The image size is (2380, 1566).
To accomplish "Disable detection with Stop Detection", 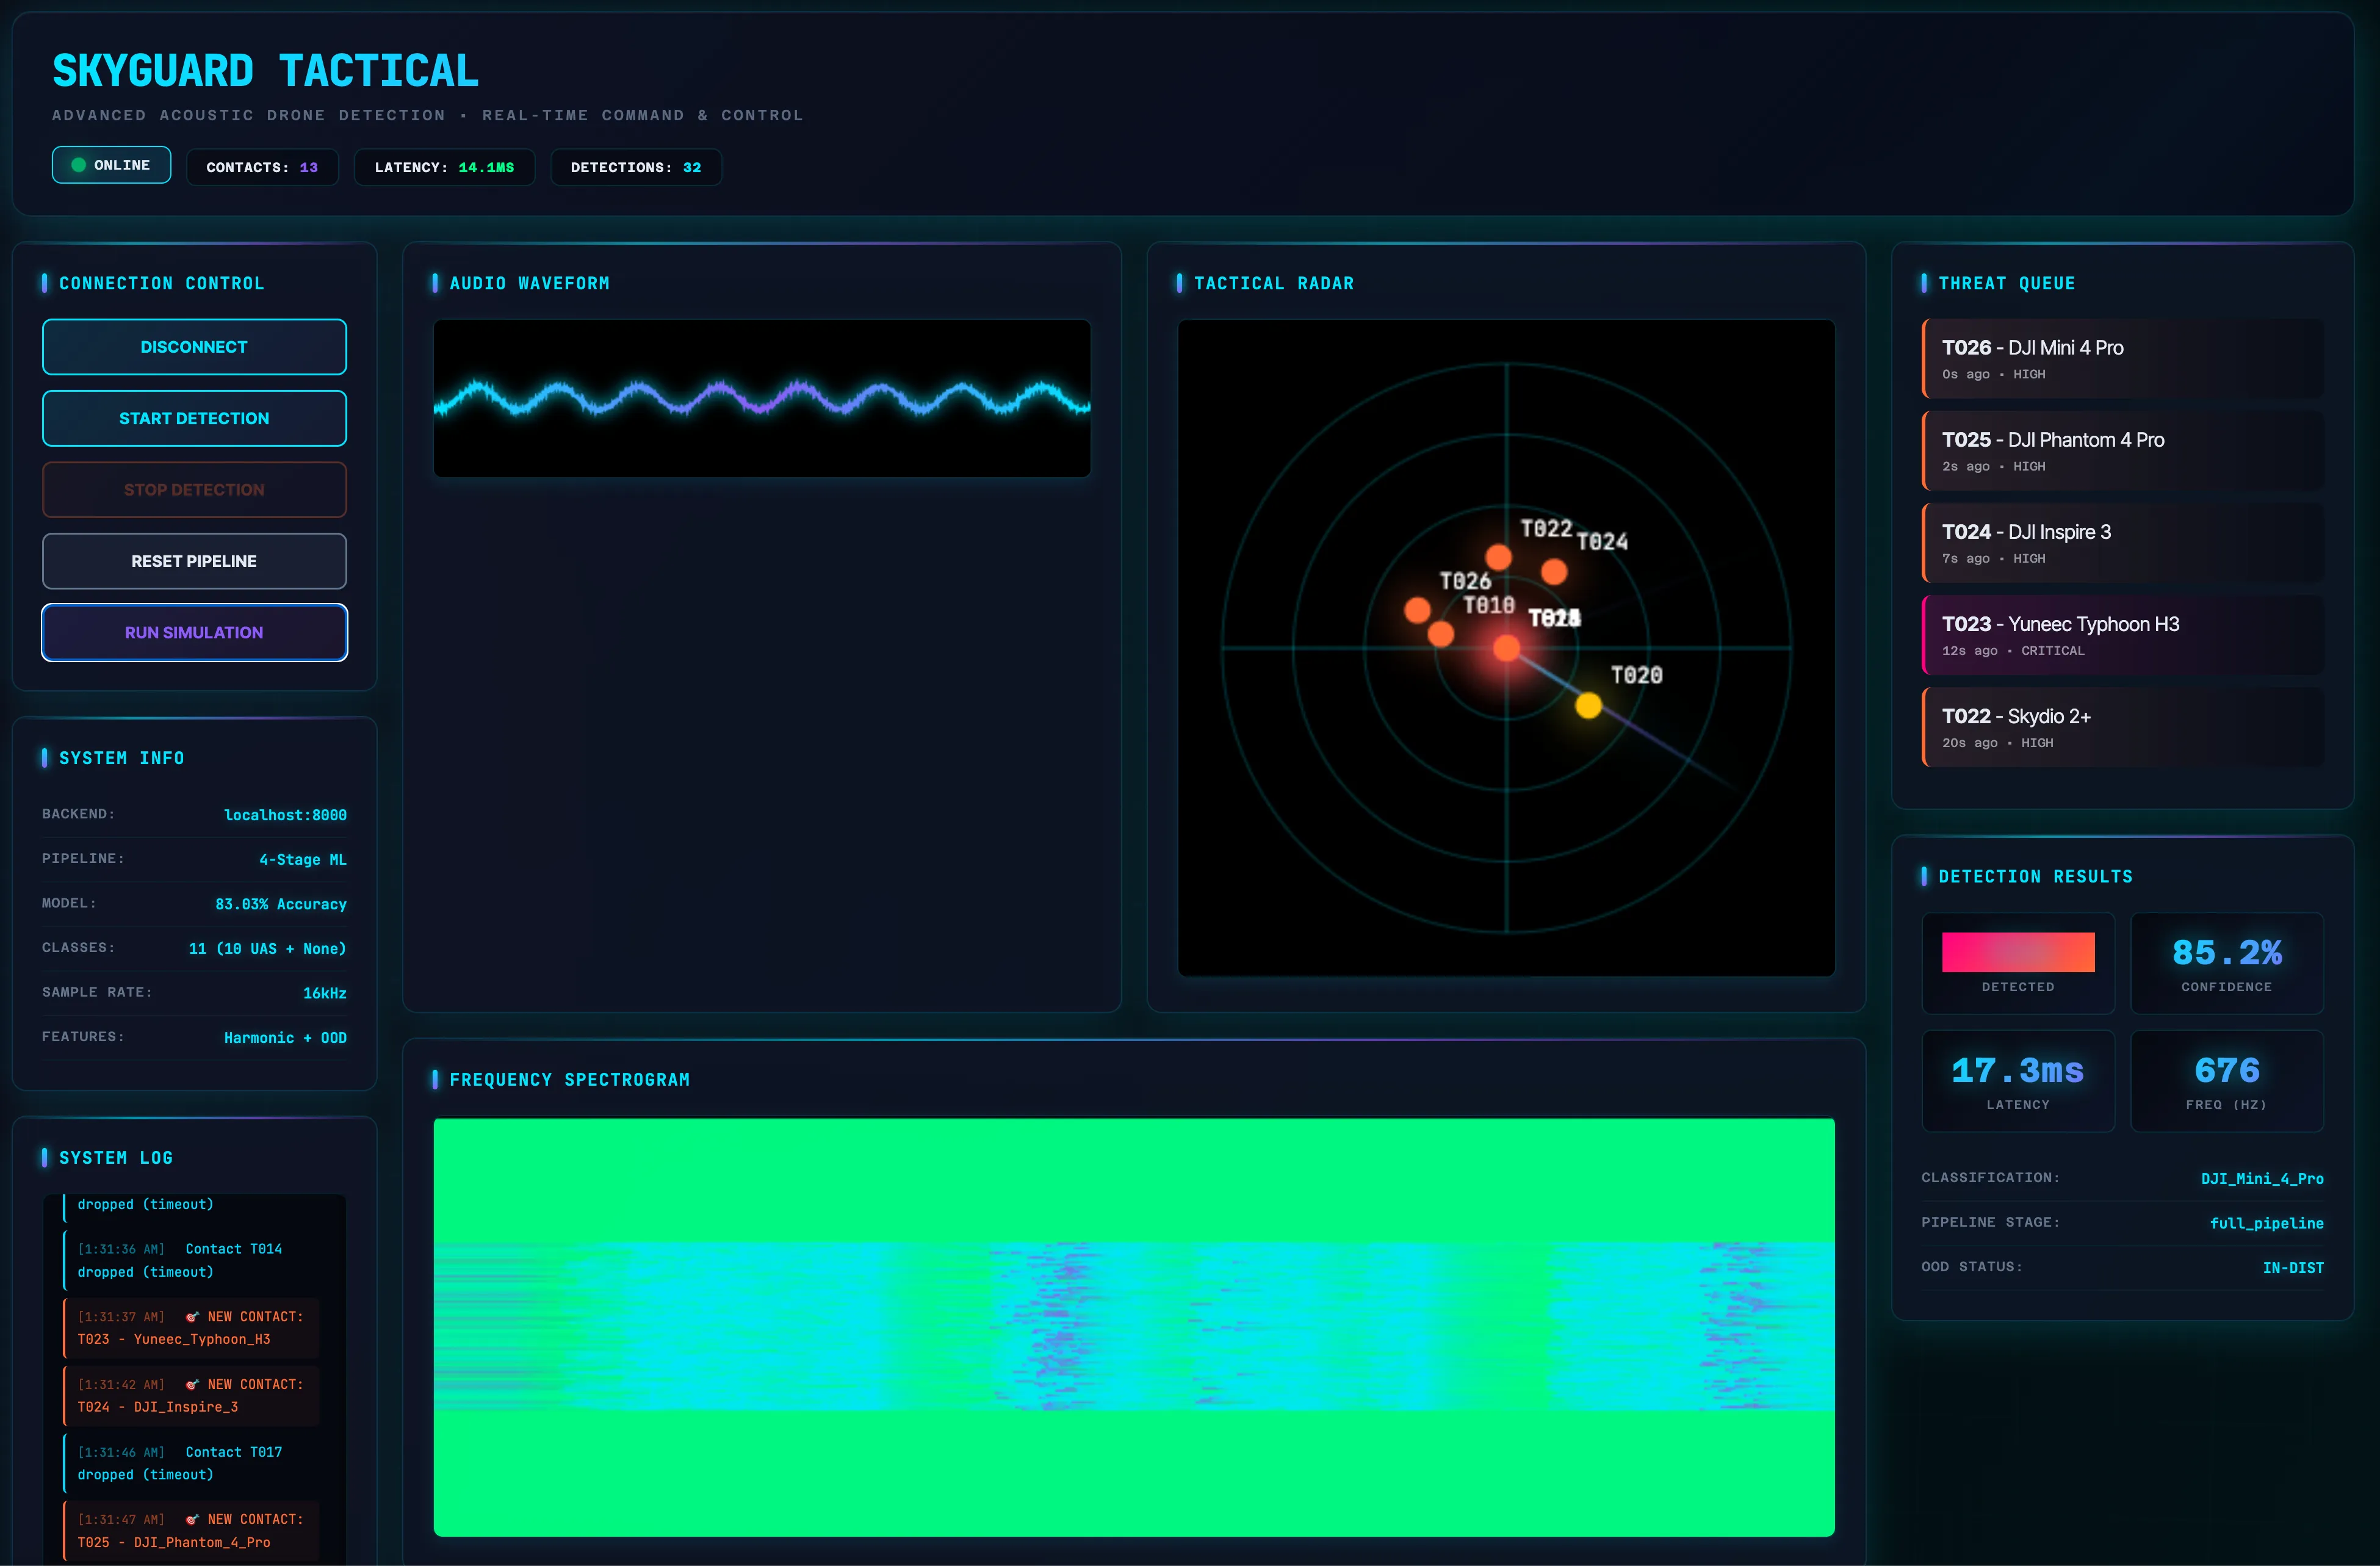I will tap(194, 489).
